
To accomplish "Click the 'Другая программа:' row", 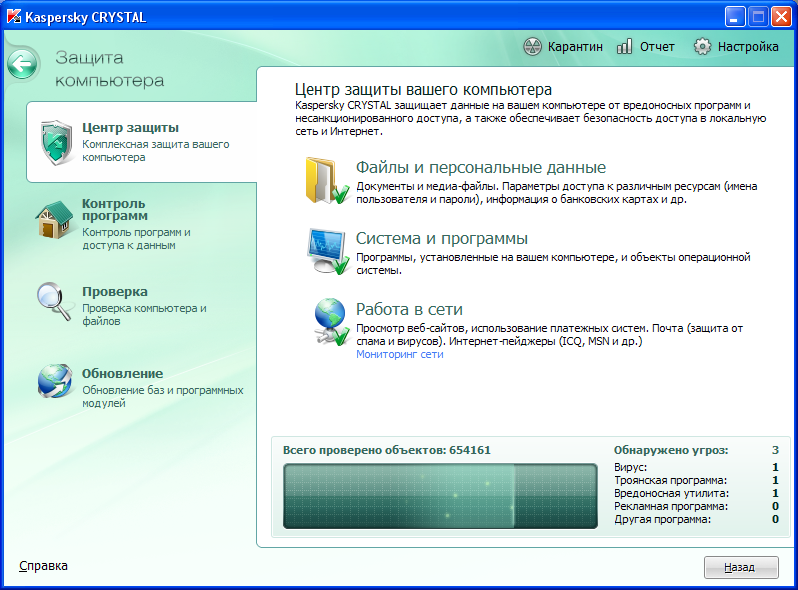I will coord(696,520).
